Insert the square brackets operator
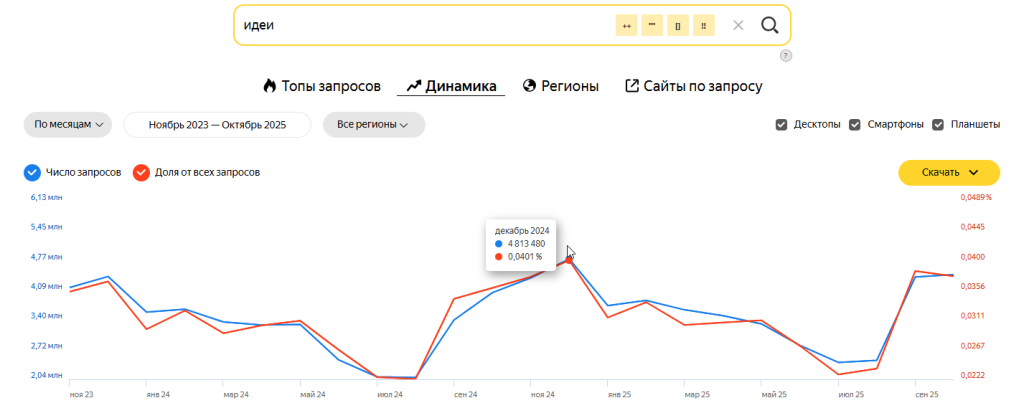 (x=678, y=25)
